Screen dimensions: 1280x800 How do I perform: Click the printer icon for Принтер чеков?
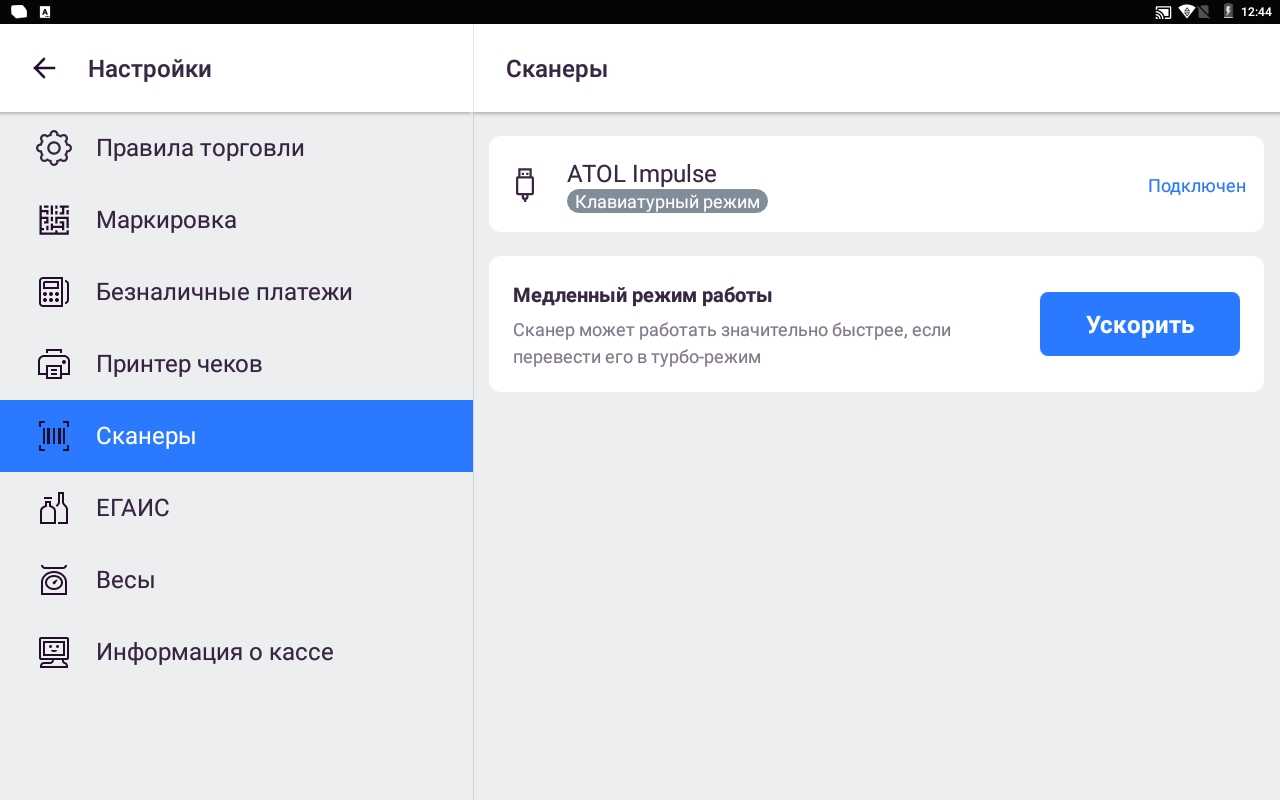54,364
